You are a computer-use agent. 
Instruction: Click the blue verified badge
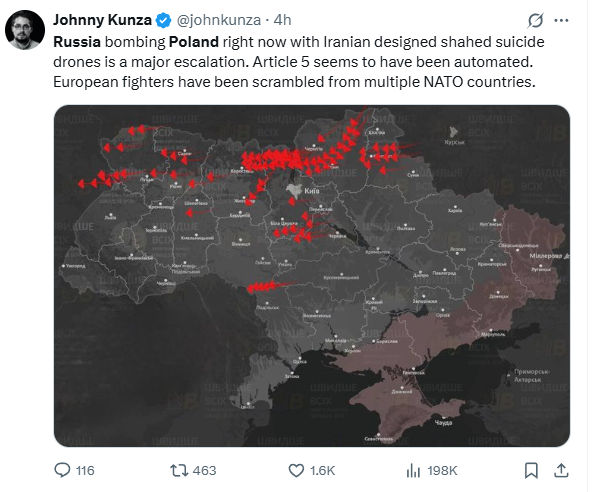[164, 20]
